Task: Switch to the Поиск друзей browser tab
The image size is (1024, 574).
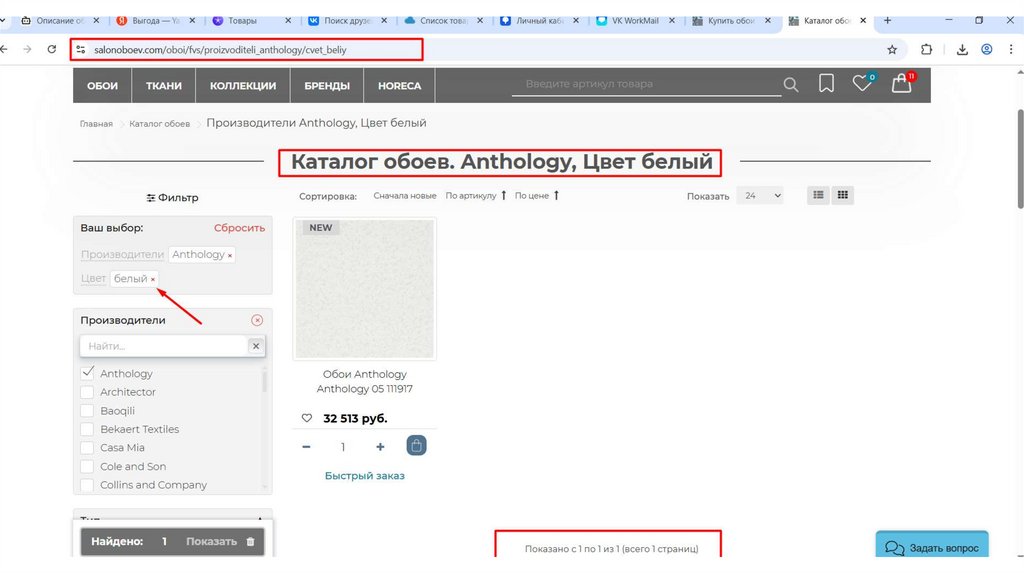Action: tap(347, 20)
